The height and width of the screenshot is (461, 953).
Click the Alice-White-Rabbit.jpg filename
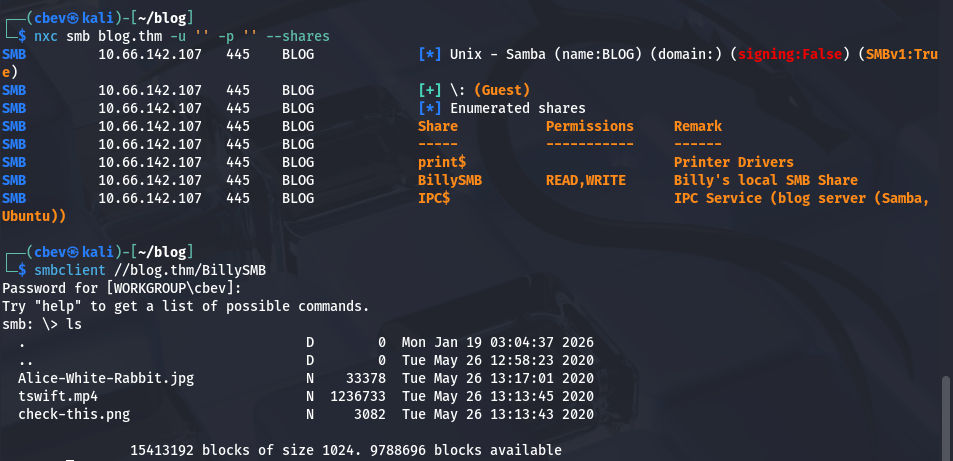point(105,378)
